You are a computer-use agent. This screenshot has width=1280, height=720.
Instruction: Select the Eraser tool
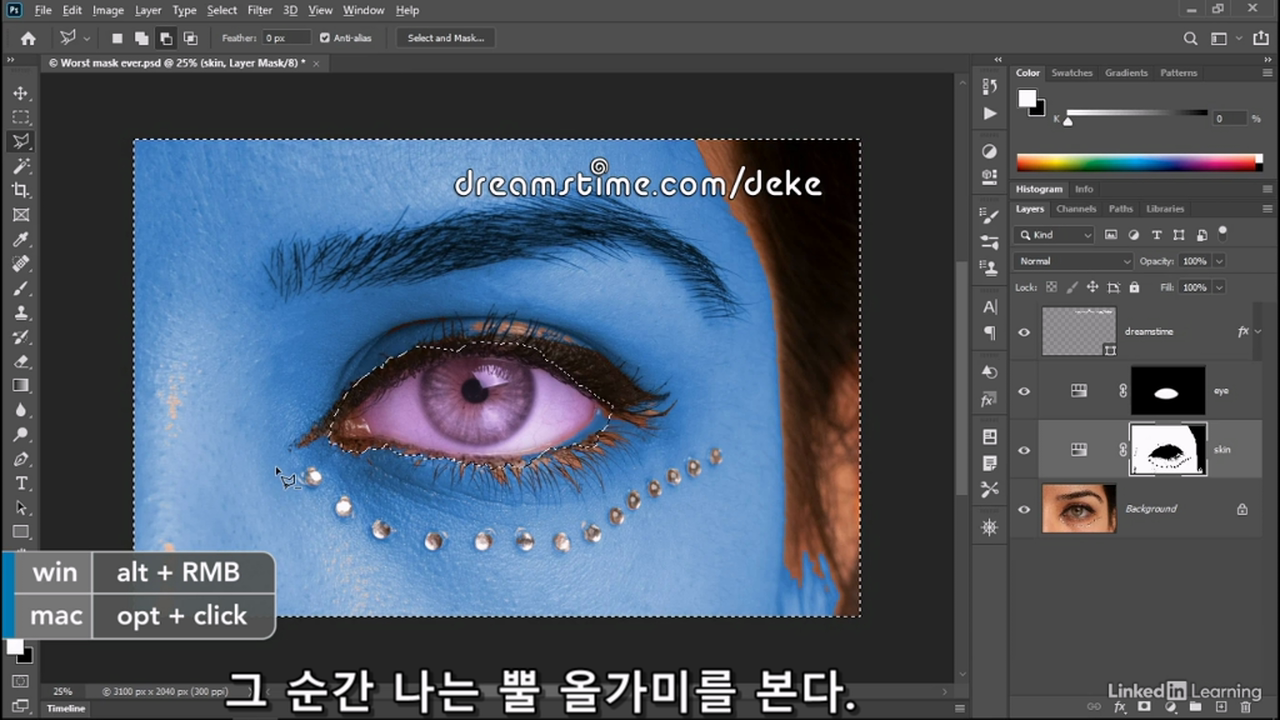[21, 361]
